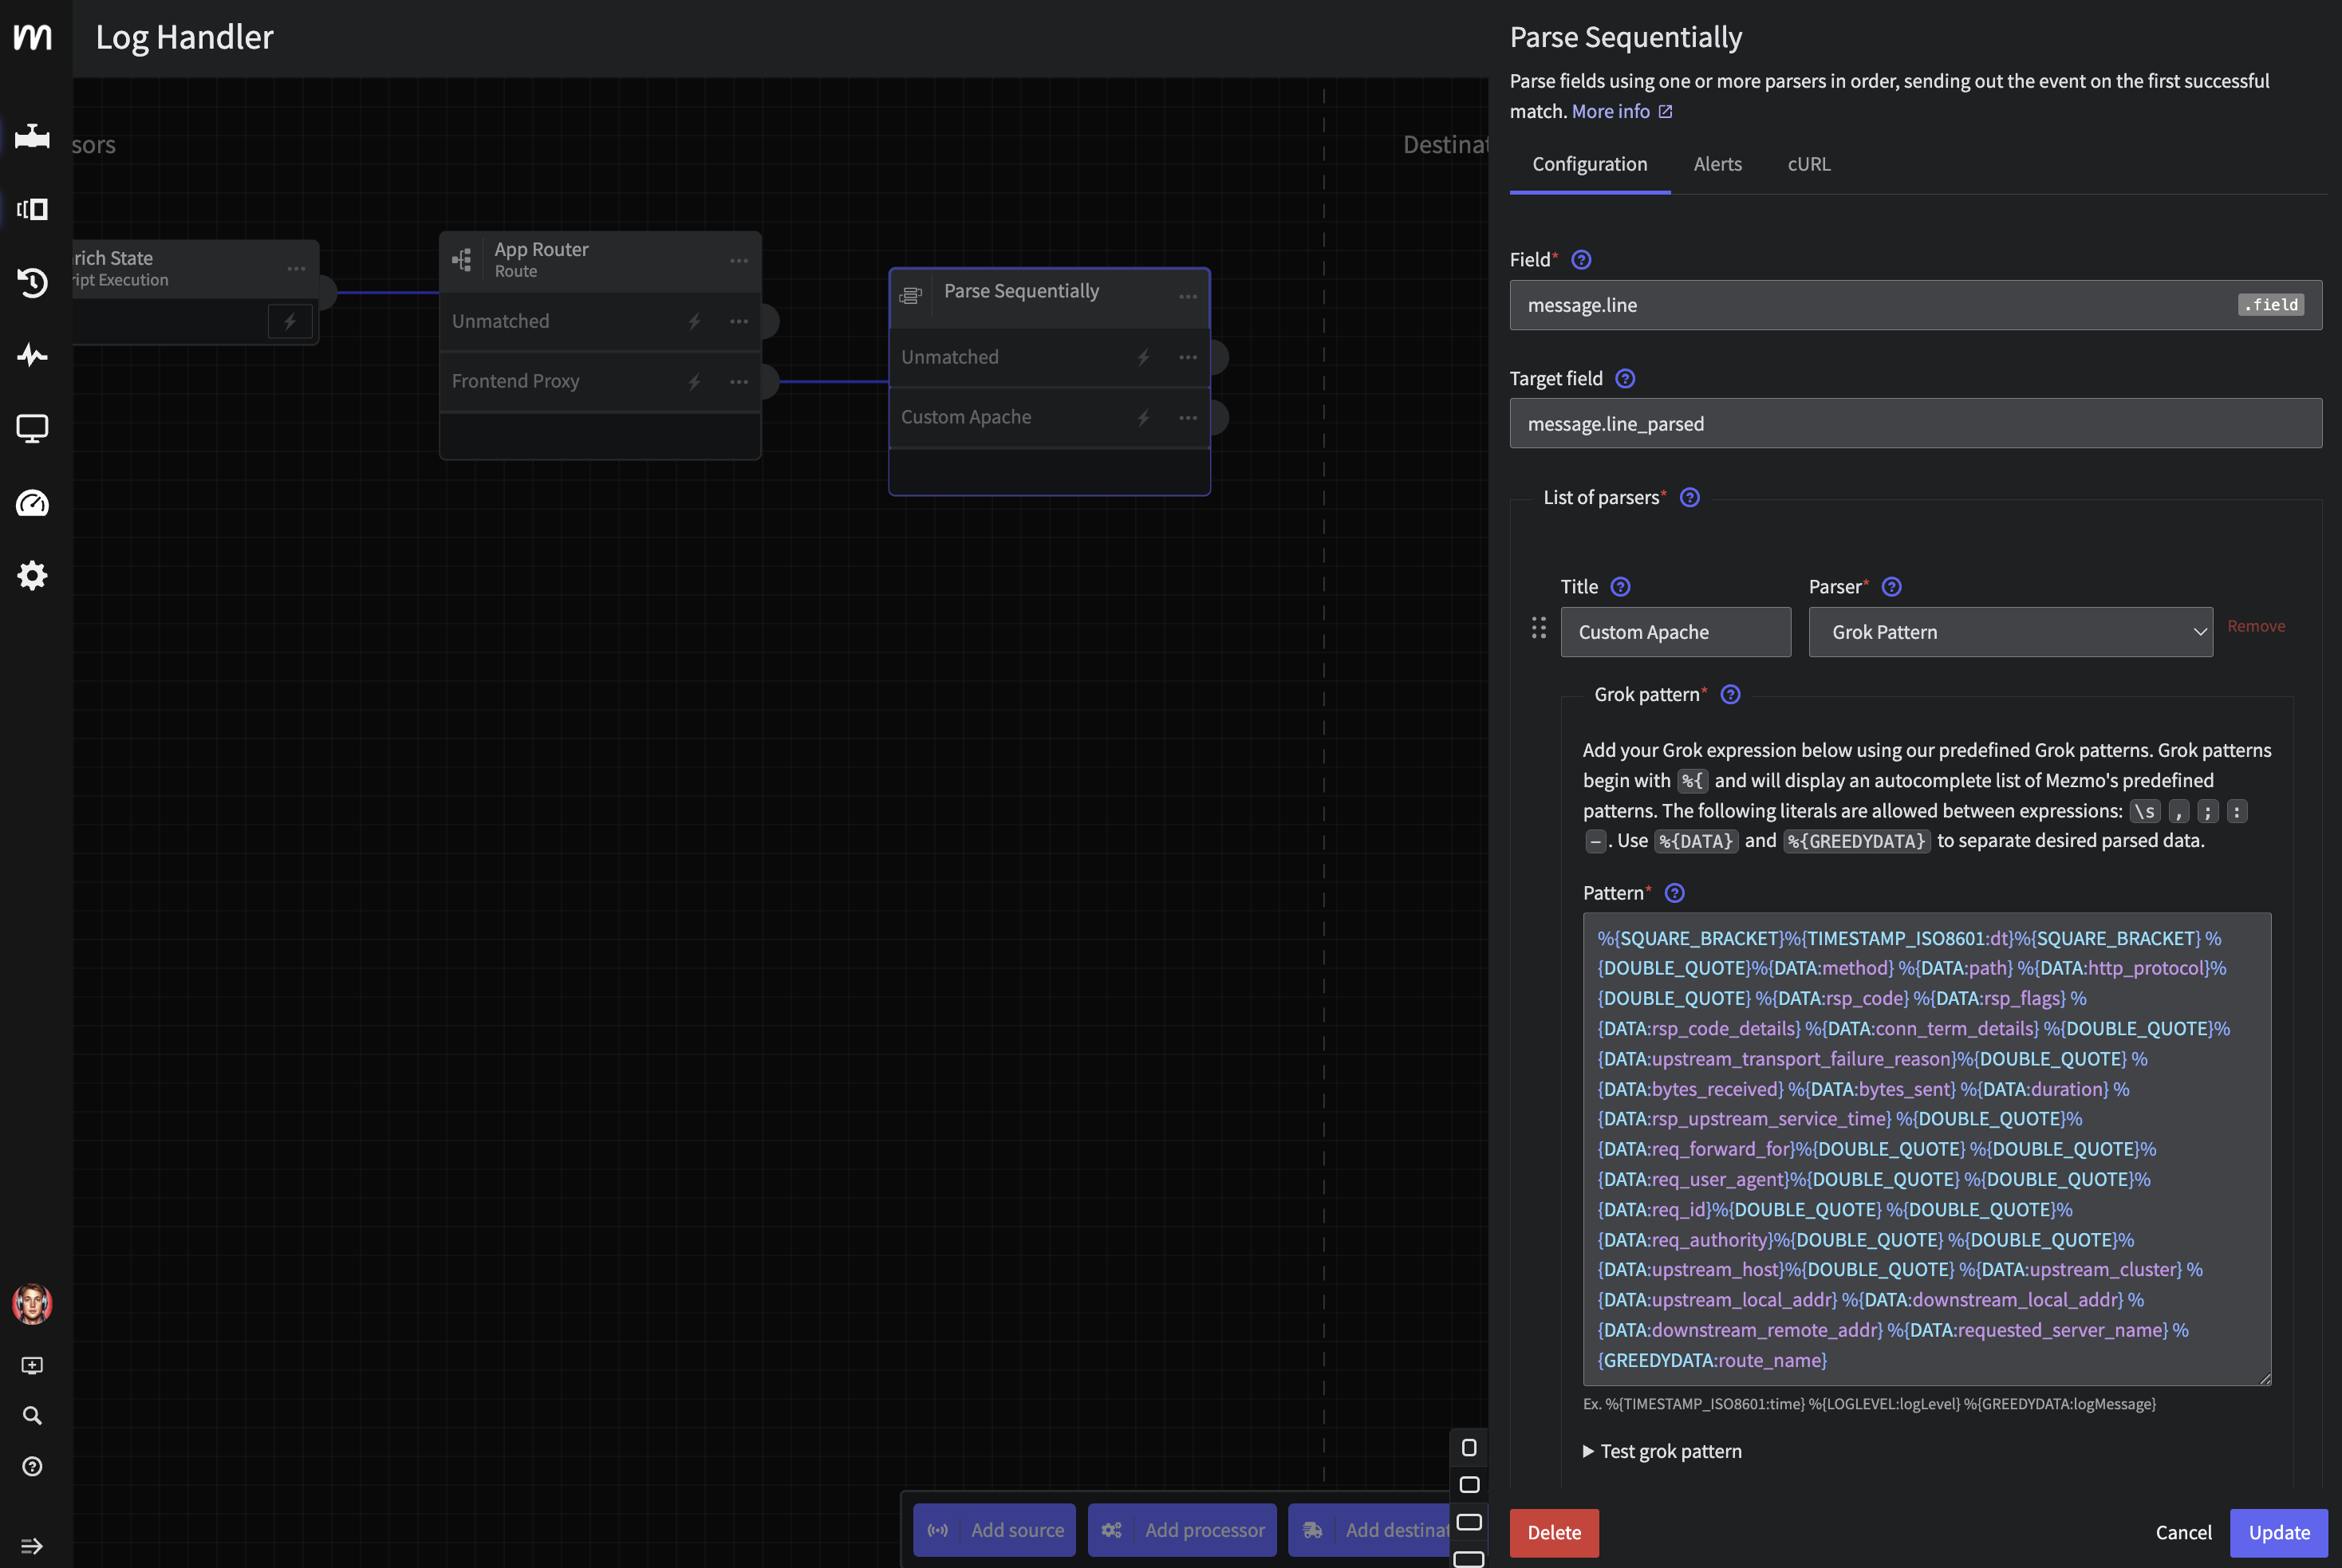The image size is (2342, 1568).
Task: Open the dashboards monitor icon
Action: point(33,427)
